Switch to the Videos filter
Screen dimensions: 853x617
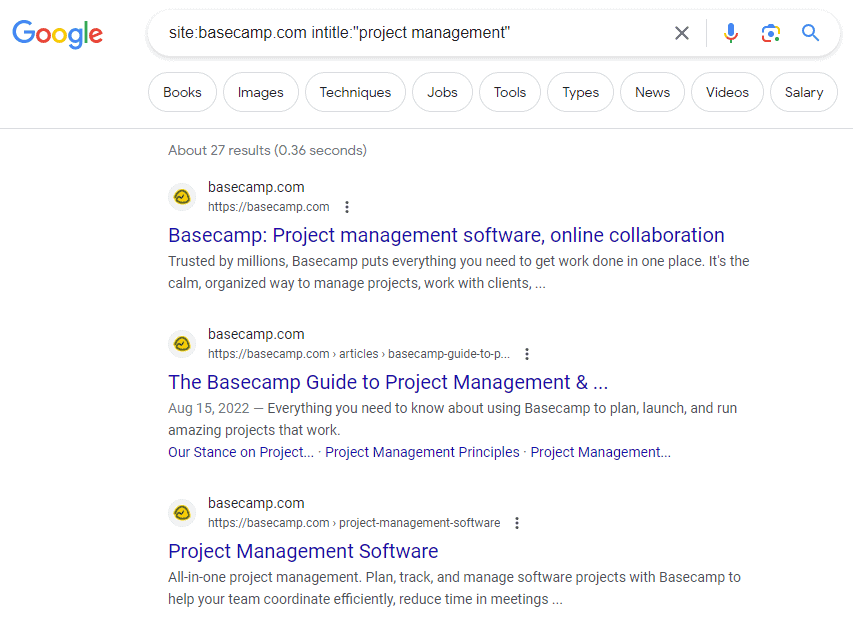[727, 91]
